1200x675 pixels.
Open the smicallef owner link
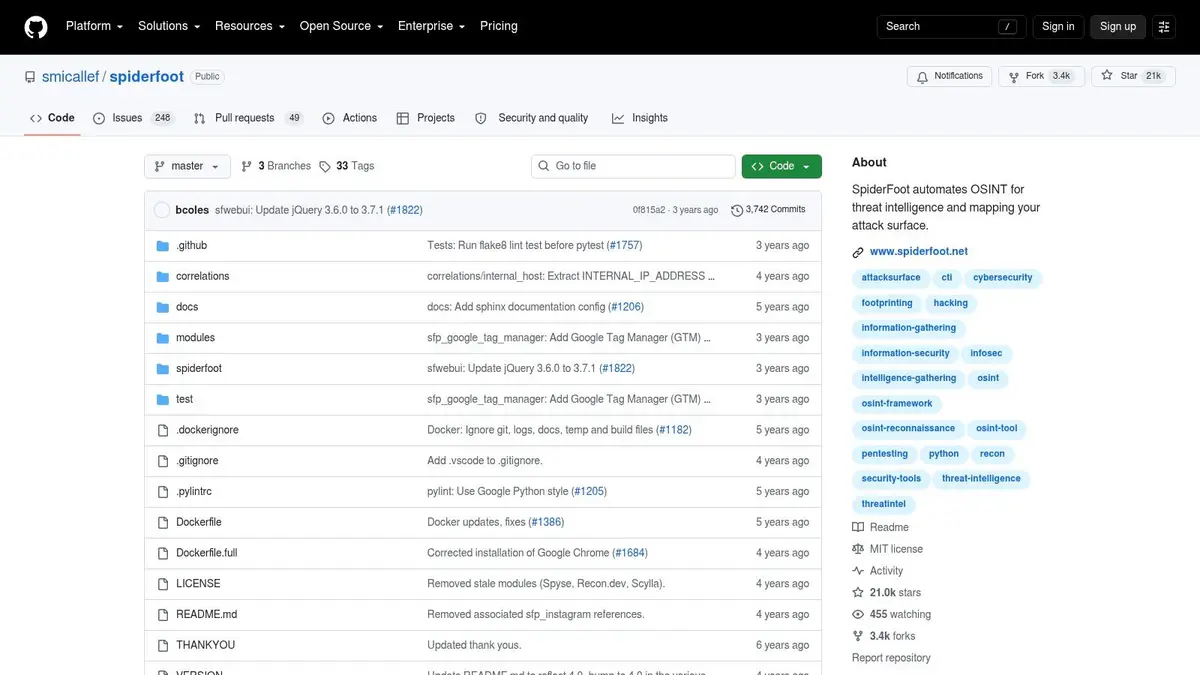coord(70,76)
